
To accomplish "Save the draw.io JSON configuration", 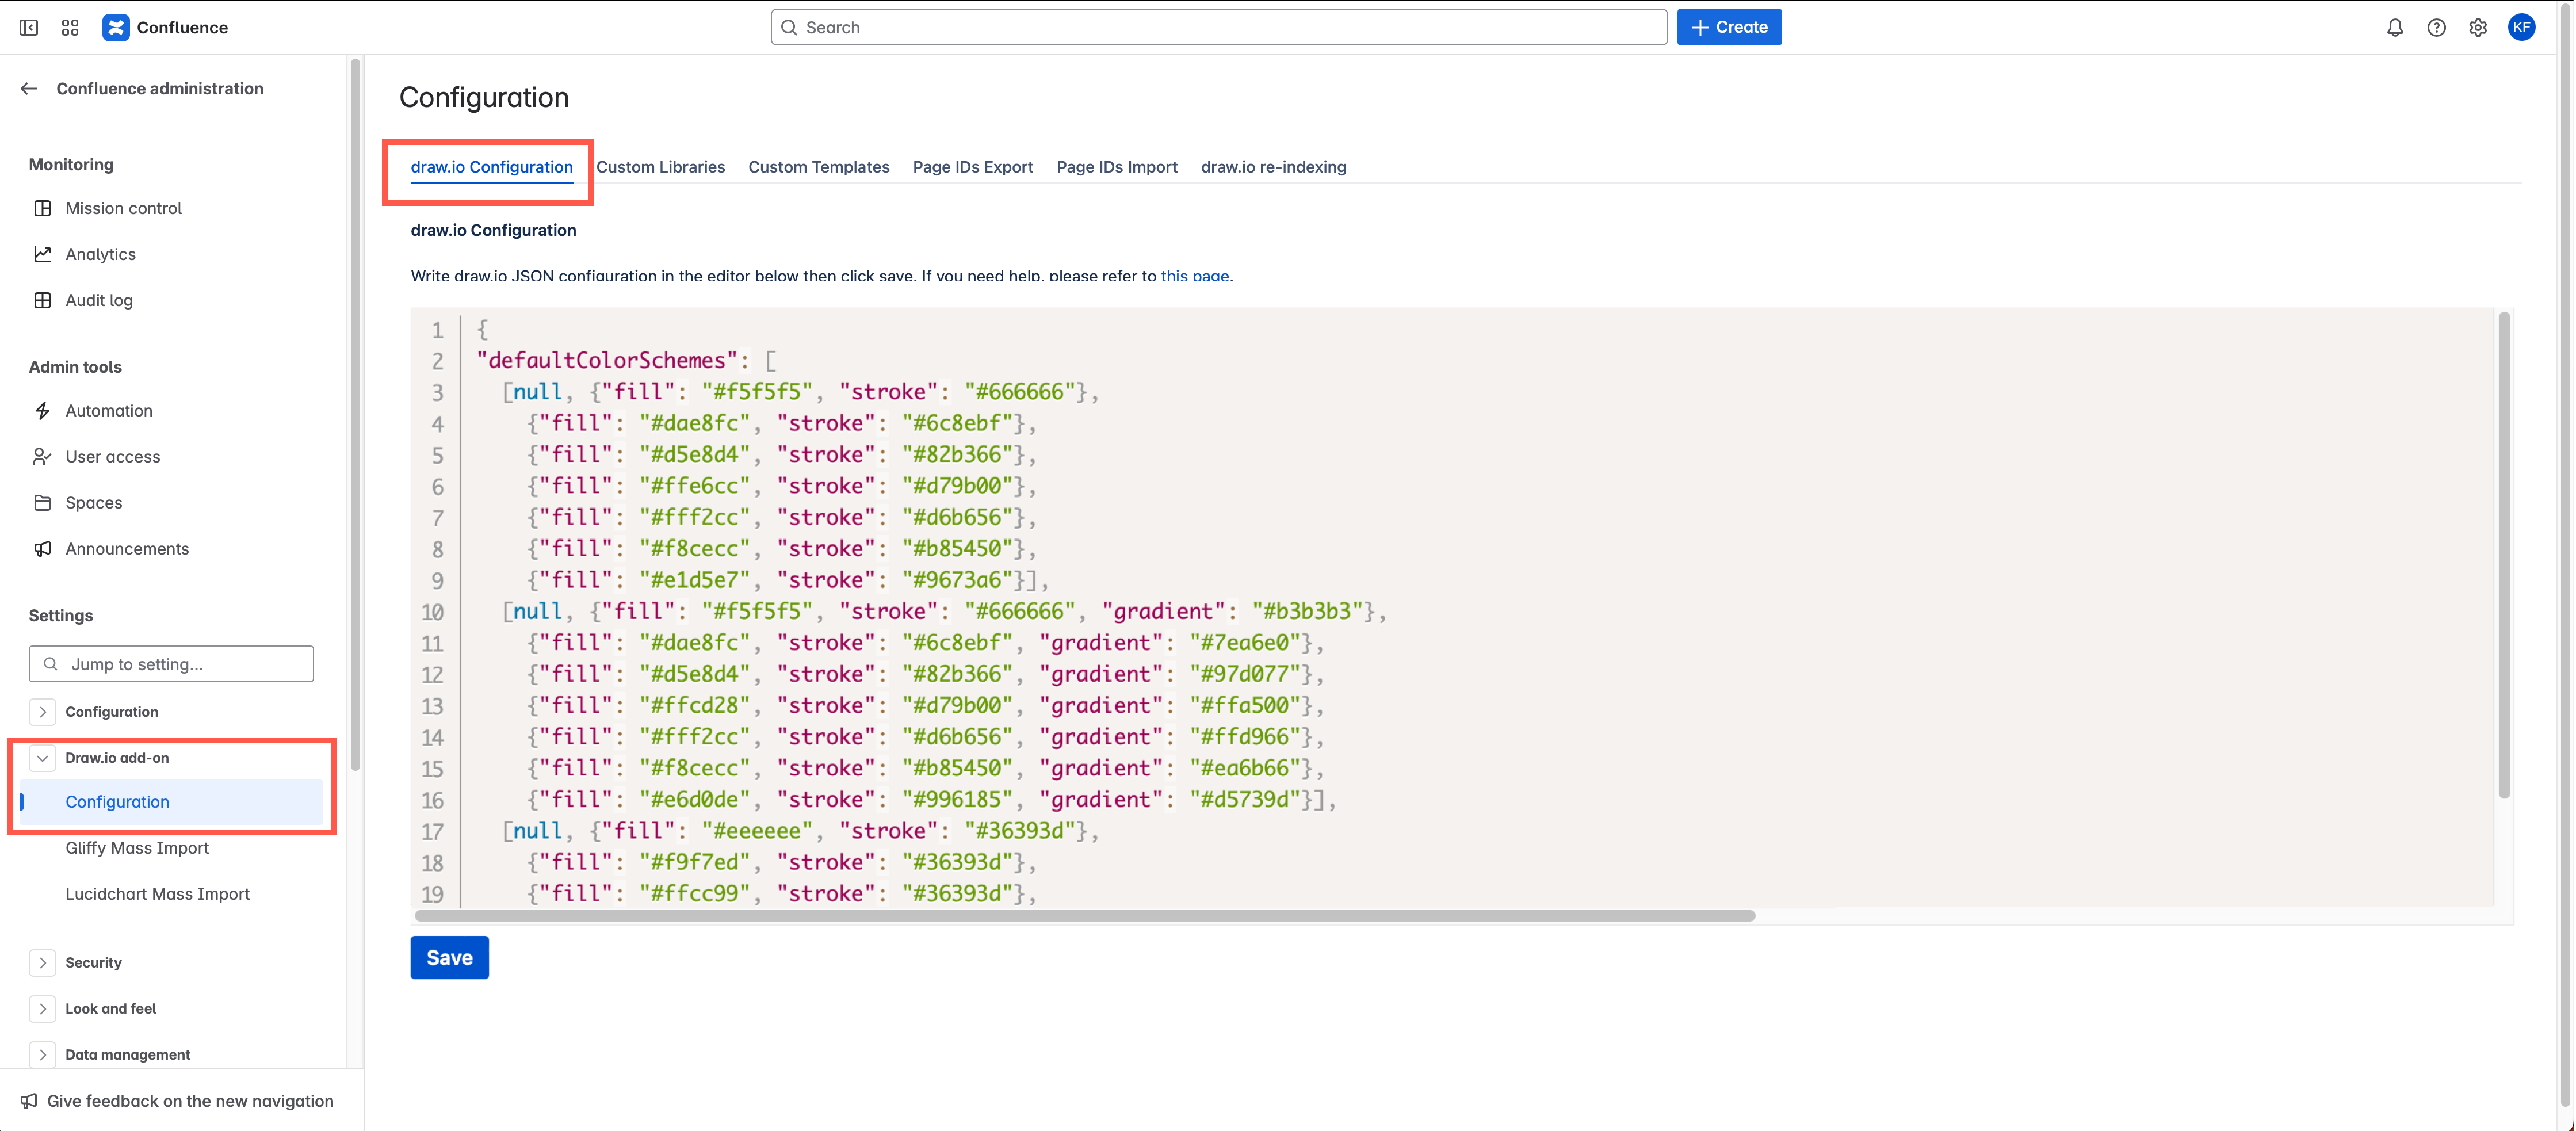I will 449,957.
